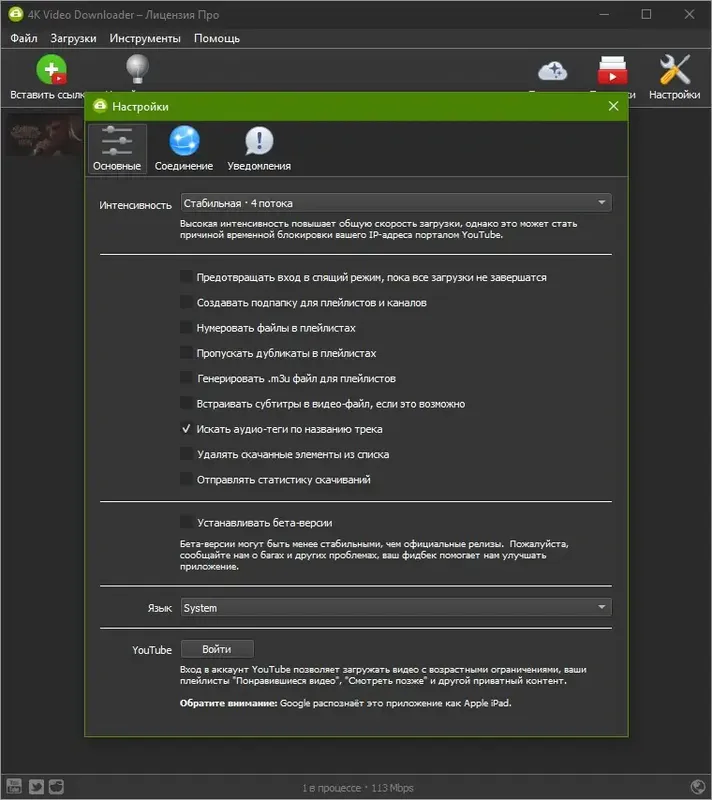Open the Интенсивность dropdown
712x800 pixels.
click(x=396, y=203)
